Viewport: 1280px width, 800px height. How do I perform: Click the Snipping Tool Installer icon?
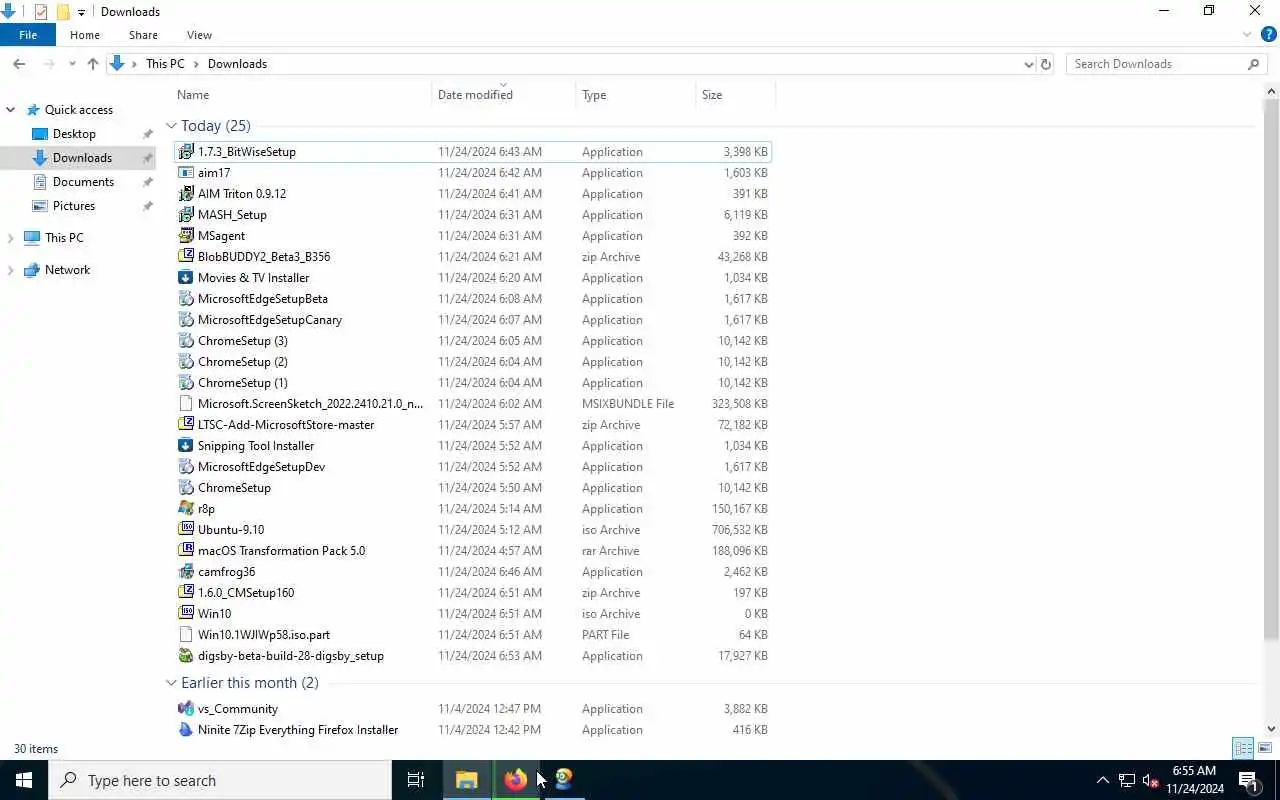click(x=186, y=446)
